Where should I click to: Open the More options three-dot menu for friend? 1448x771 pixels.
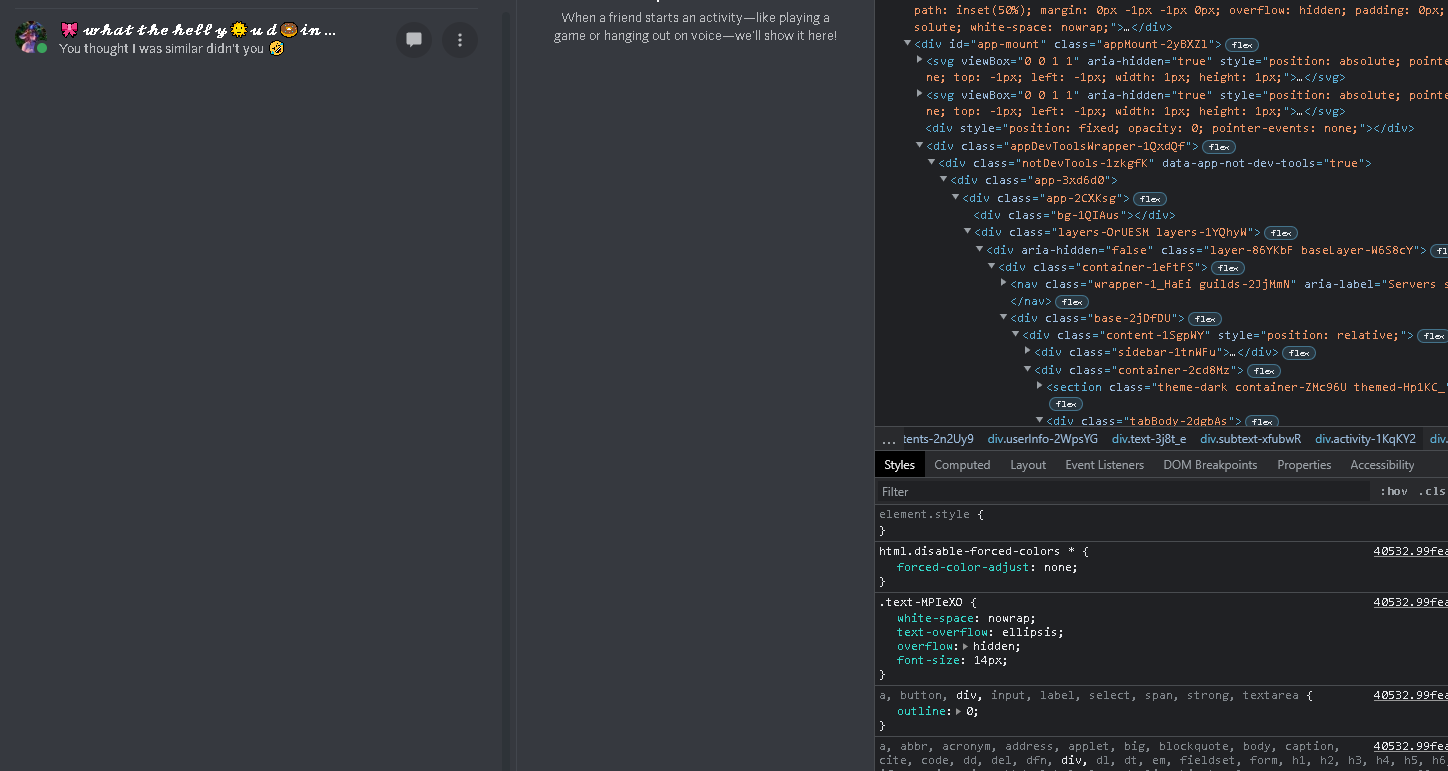point(460,40)
